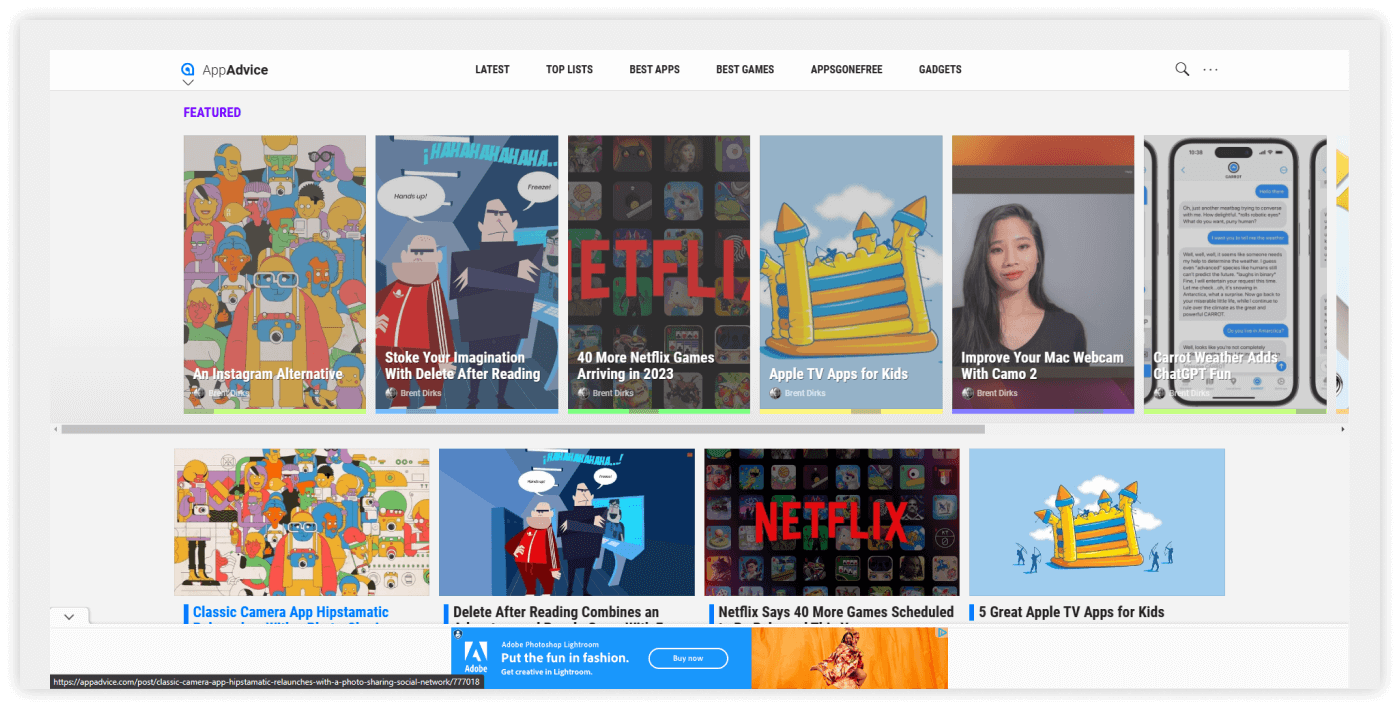Open the Delete After Reading article thumbnail
1400x709 pixels.
[x=567, y=522]
